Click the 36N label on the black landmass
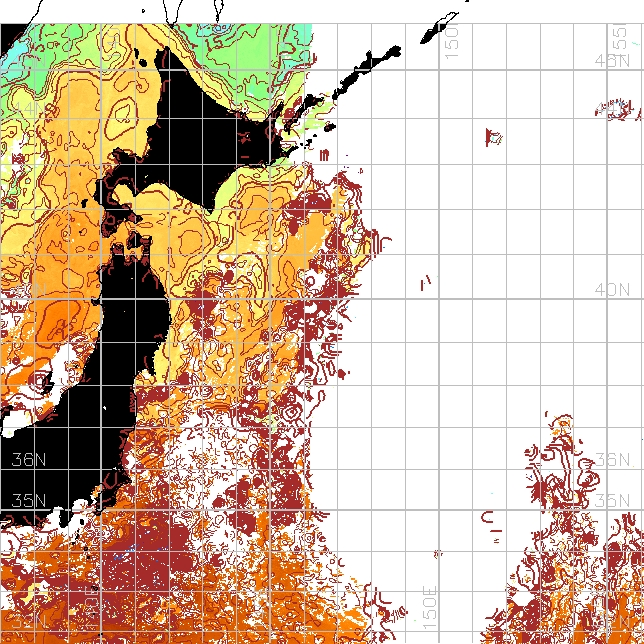Screen dimensions: 644x644 (x=29, y=460)
